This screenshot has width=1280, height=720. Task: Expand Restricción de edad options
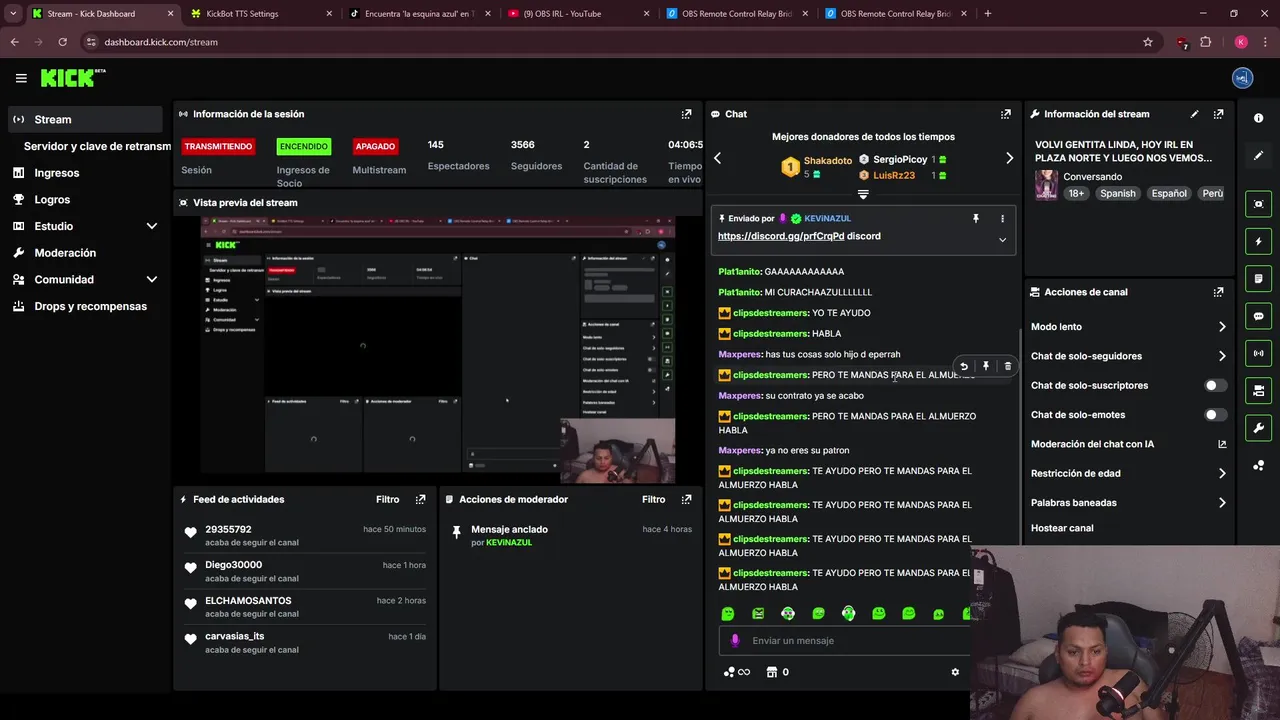pos(1222,473)
